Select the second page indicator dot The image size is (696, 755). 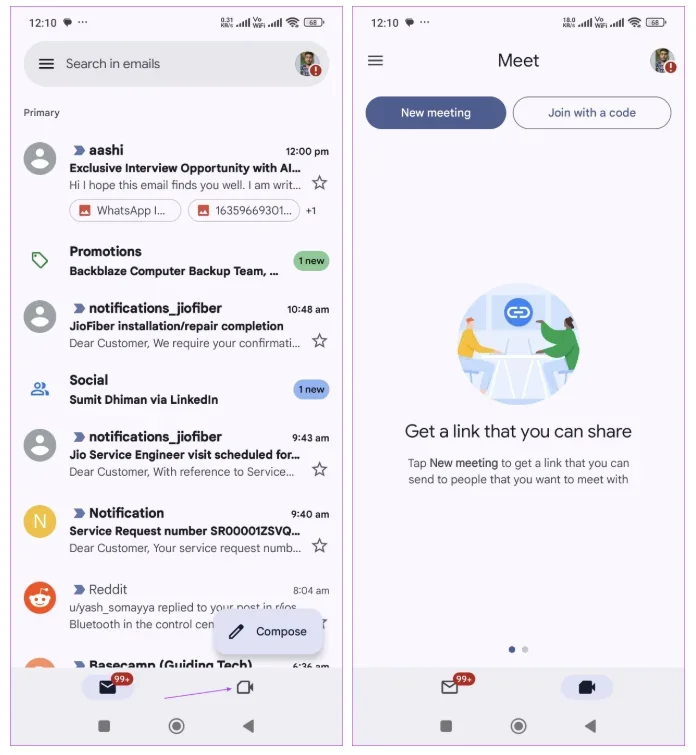coord(525,650)
